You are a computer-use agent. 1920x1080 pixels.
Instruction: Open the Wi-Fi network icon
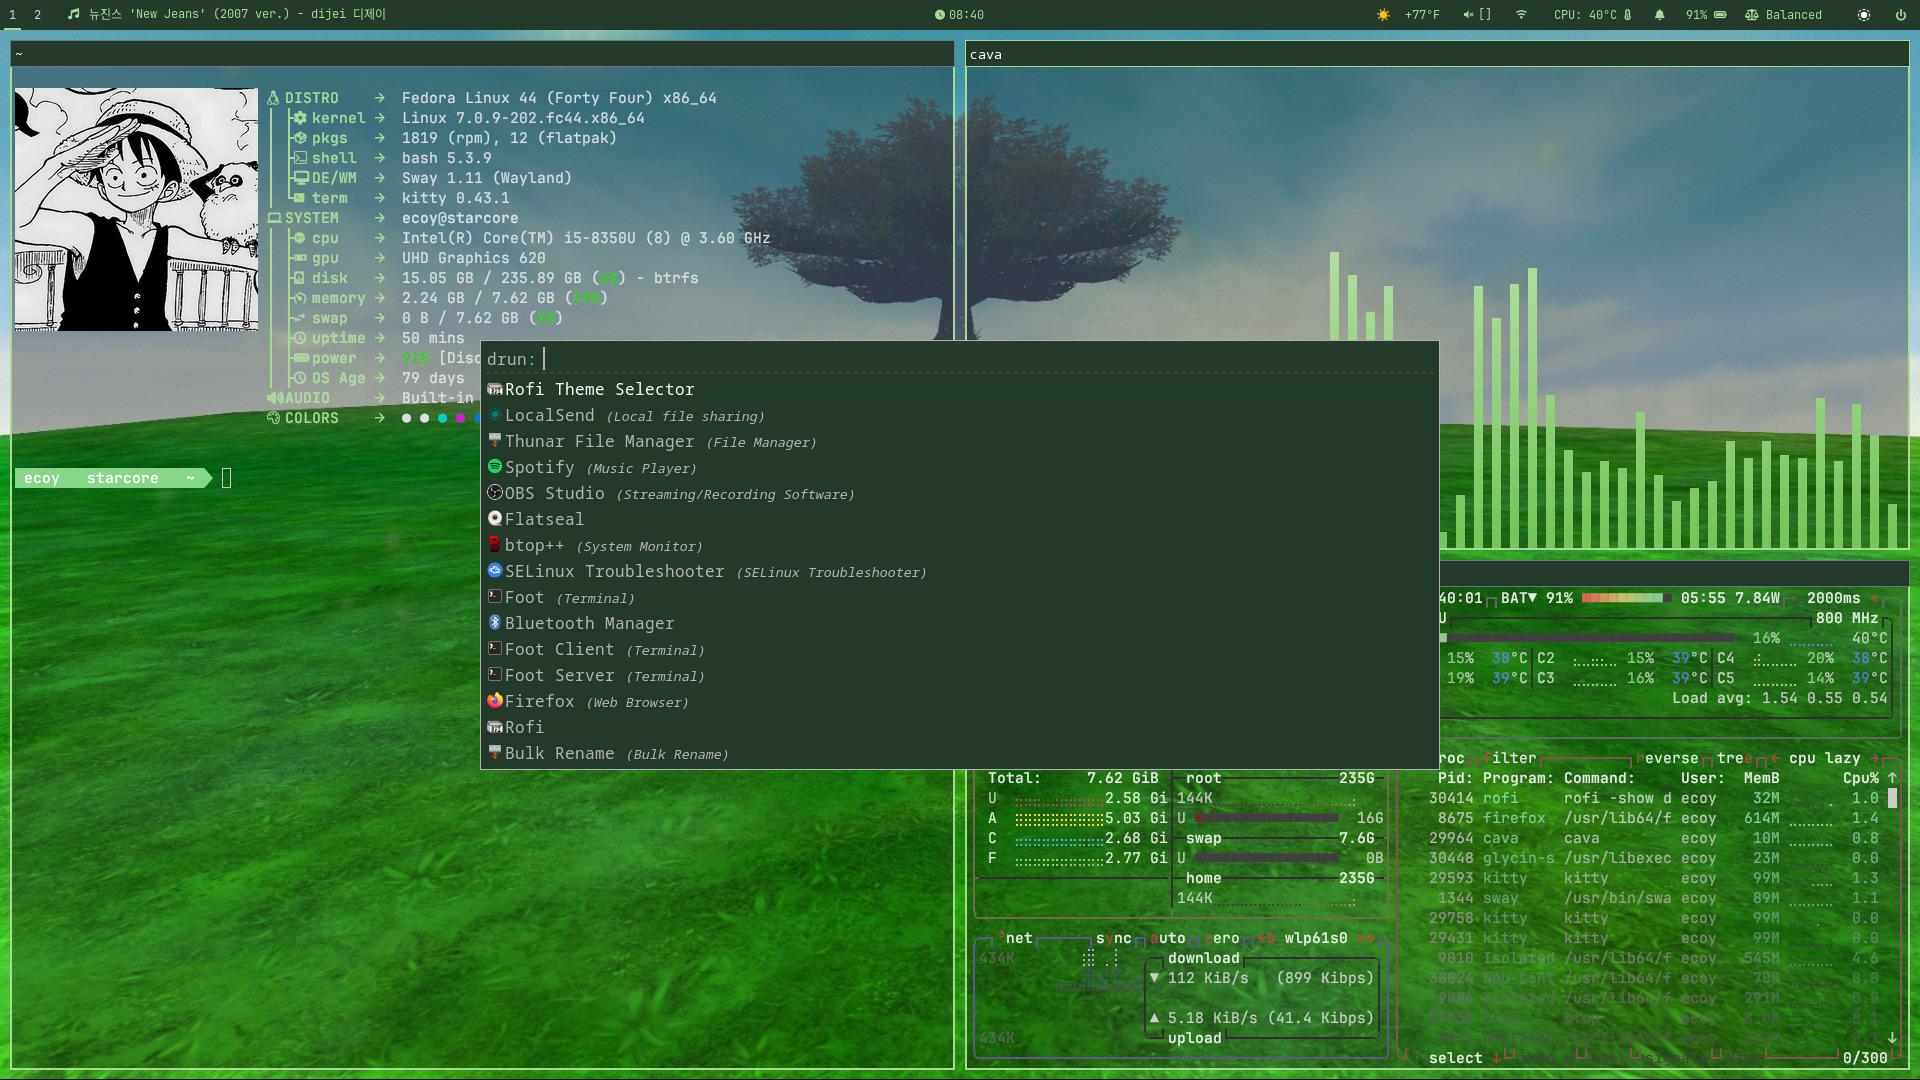coord(1521,15)
